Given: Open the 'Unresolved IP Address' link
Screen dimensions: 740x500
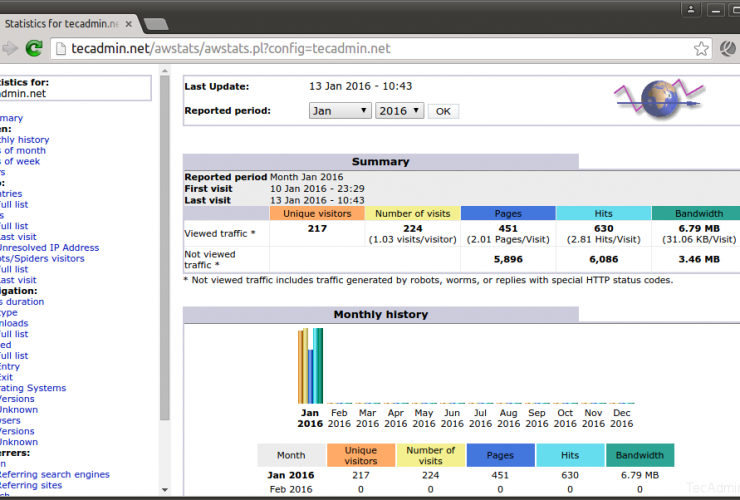Looking at the screenshot, I should click(49, 248).
